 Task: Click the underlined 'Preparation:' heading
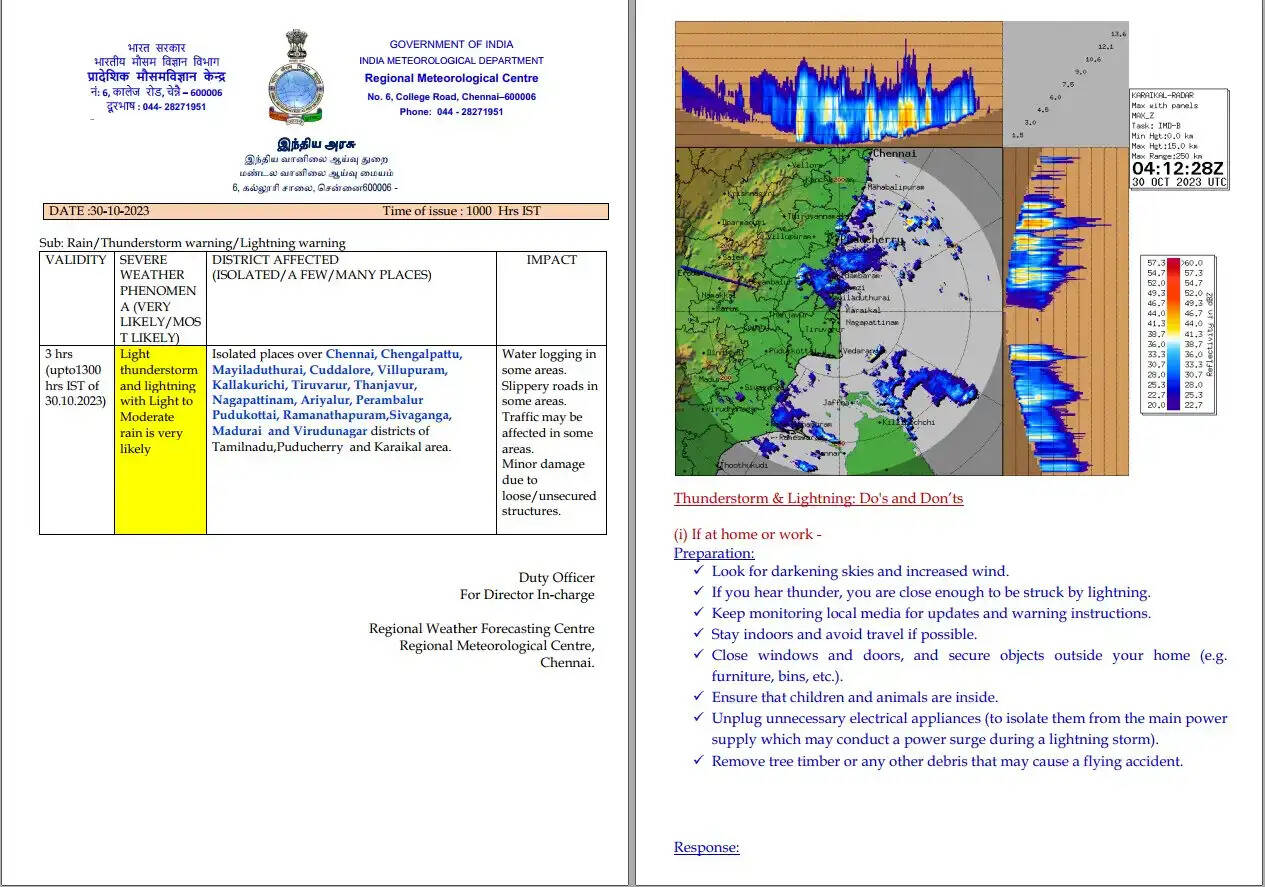(714, 553)
